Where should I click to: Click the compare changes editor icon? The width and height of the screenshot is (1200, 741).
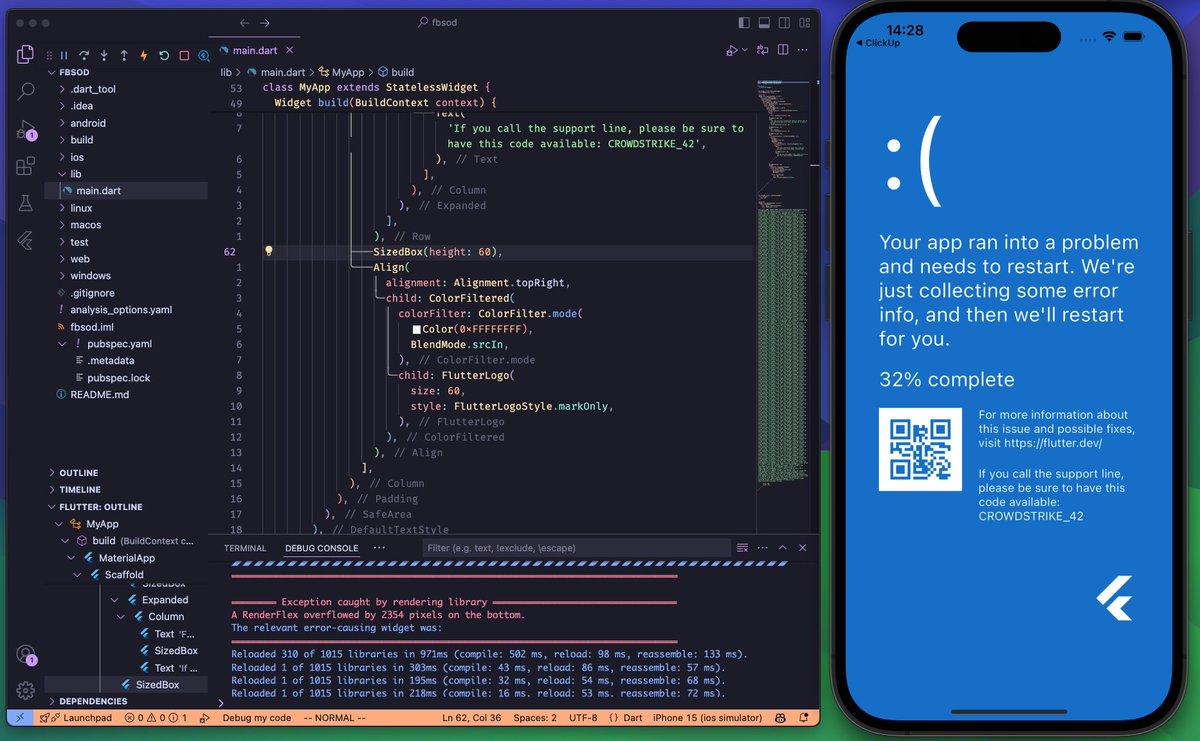coord(763,50)
